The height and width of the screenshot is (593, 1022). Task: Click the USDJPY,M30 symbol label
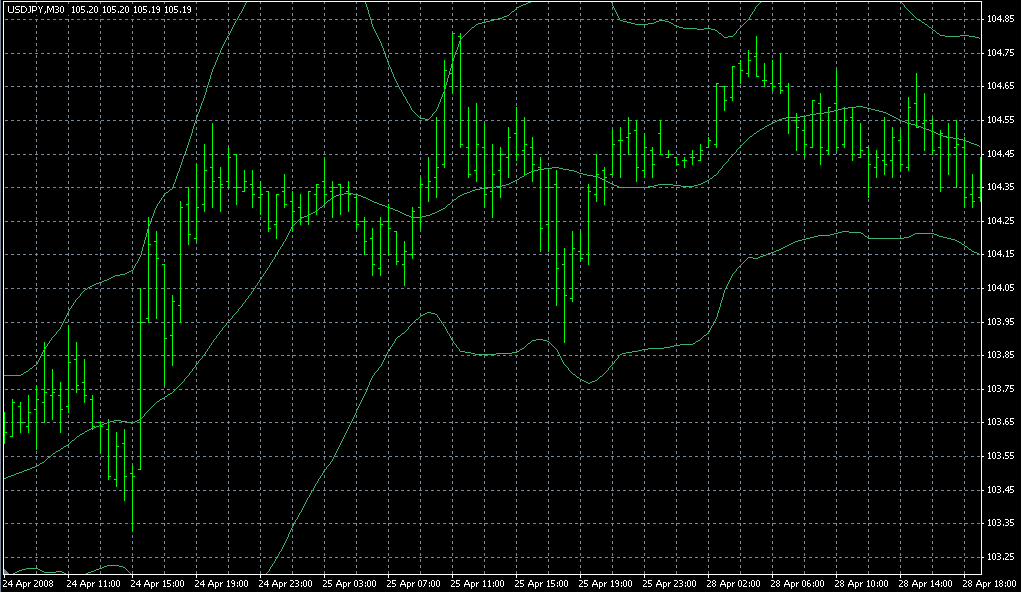pyautogui.click(x=35, y=9)
